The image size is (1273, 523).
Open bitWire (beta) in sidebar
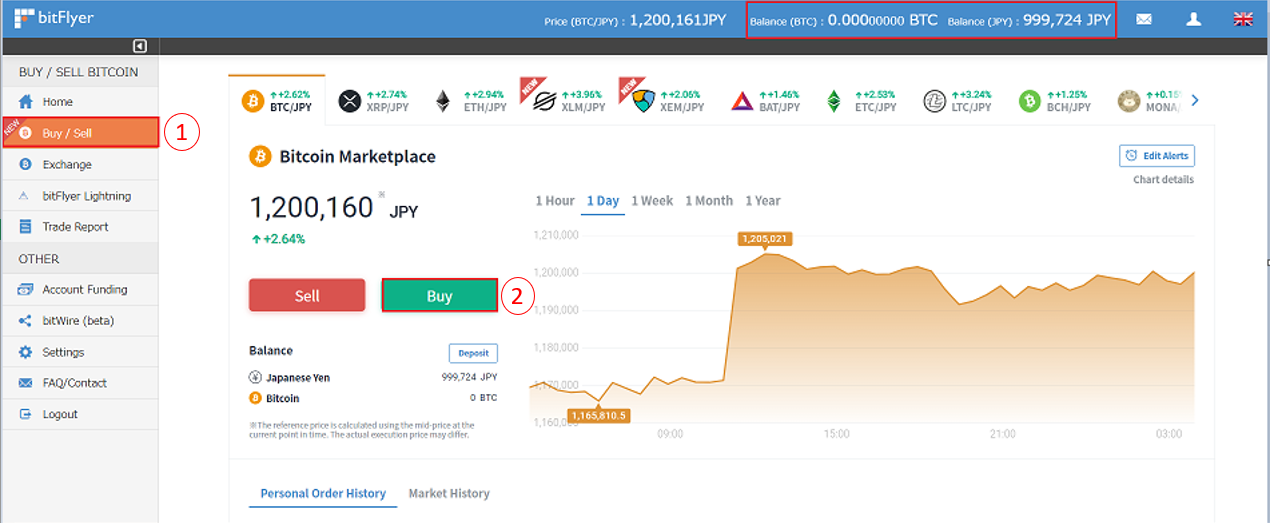(x=80, y=321)
